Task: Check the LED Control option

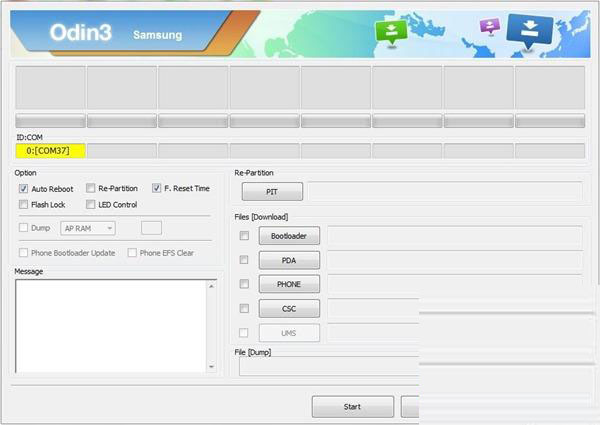Action: coord(90,205)
